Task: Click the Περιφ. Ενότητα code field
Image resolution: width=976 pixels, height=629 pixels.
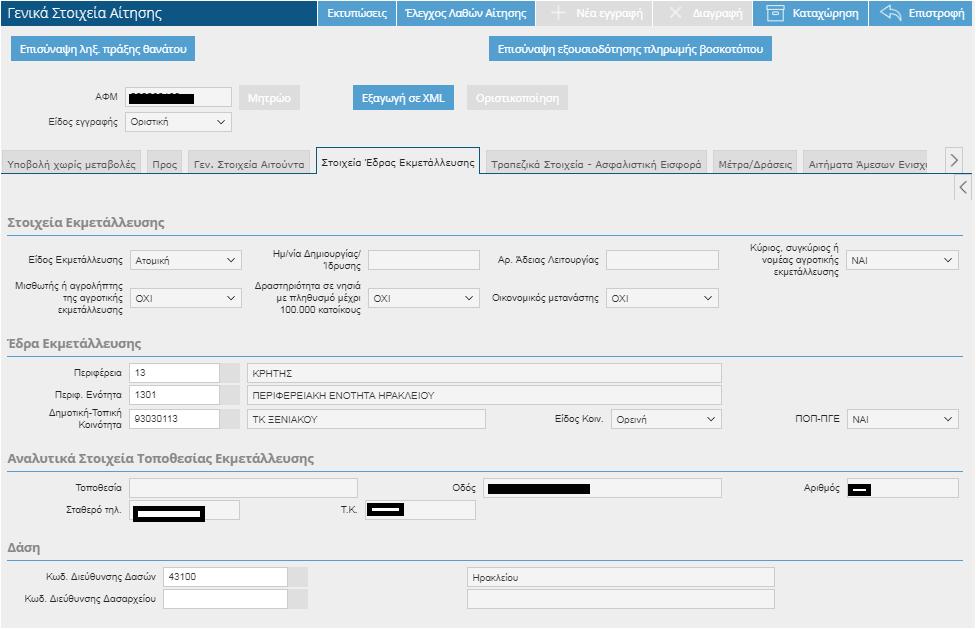Action: 174,394
